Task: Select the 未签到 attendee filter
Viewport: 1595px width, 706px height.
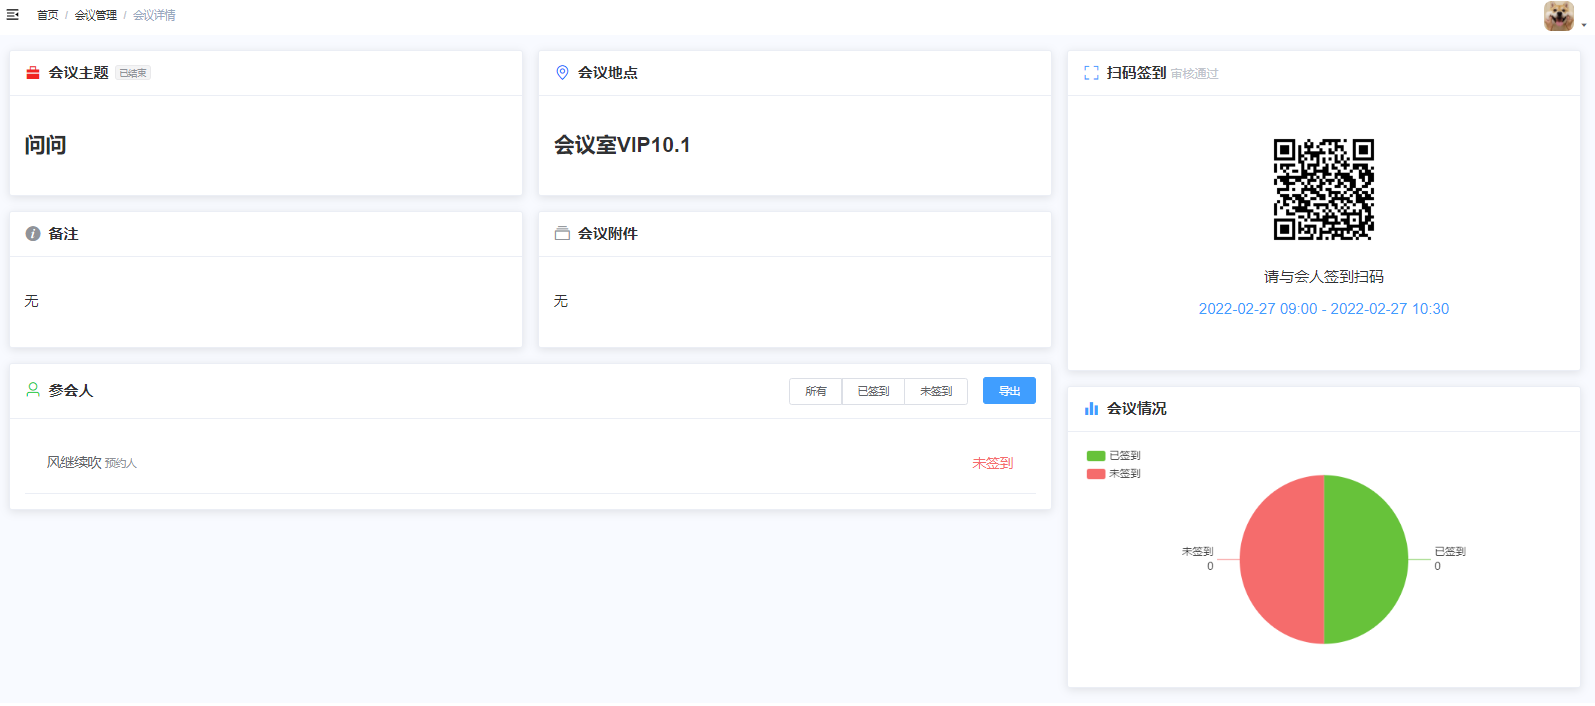Action: tap(936, 391)
